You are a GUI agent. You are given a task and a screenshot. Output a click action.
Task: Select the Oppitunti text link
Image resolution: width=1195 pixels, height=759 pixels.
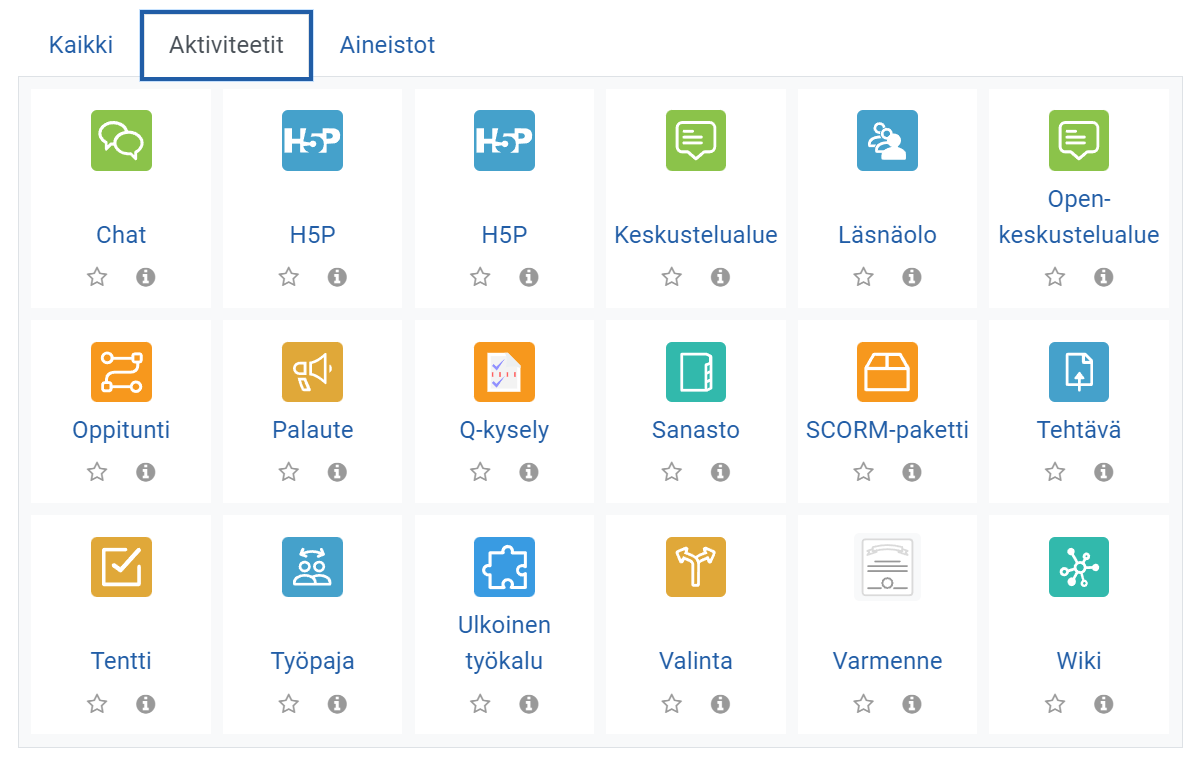(121, 431)
